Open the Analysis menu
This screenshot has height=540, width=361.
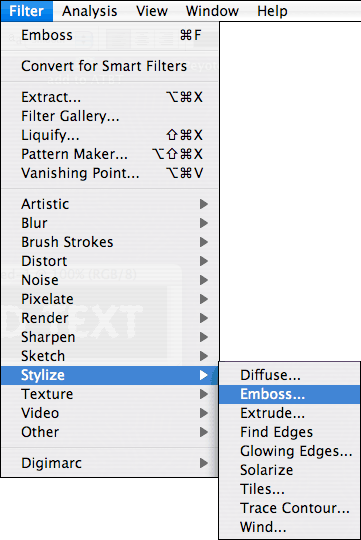90,11
